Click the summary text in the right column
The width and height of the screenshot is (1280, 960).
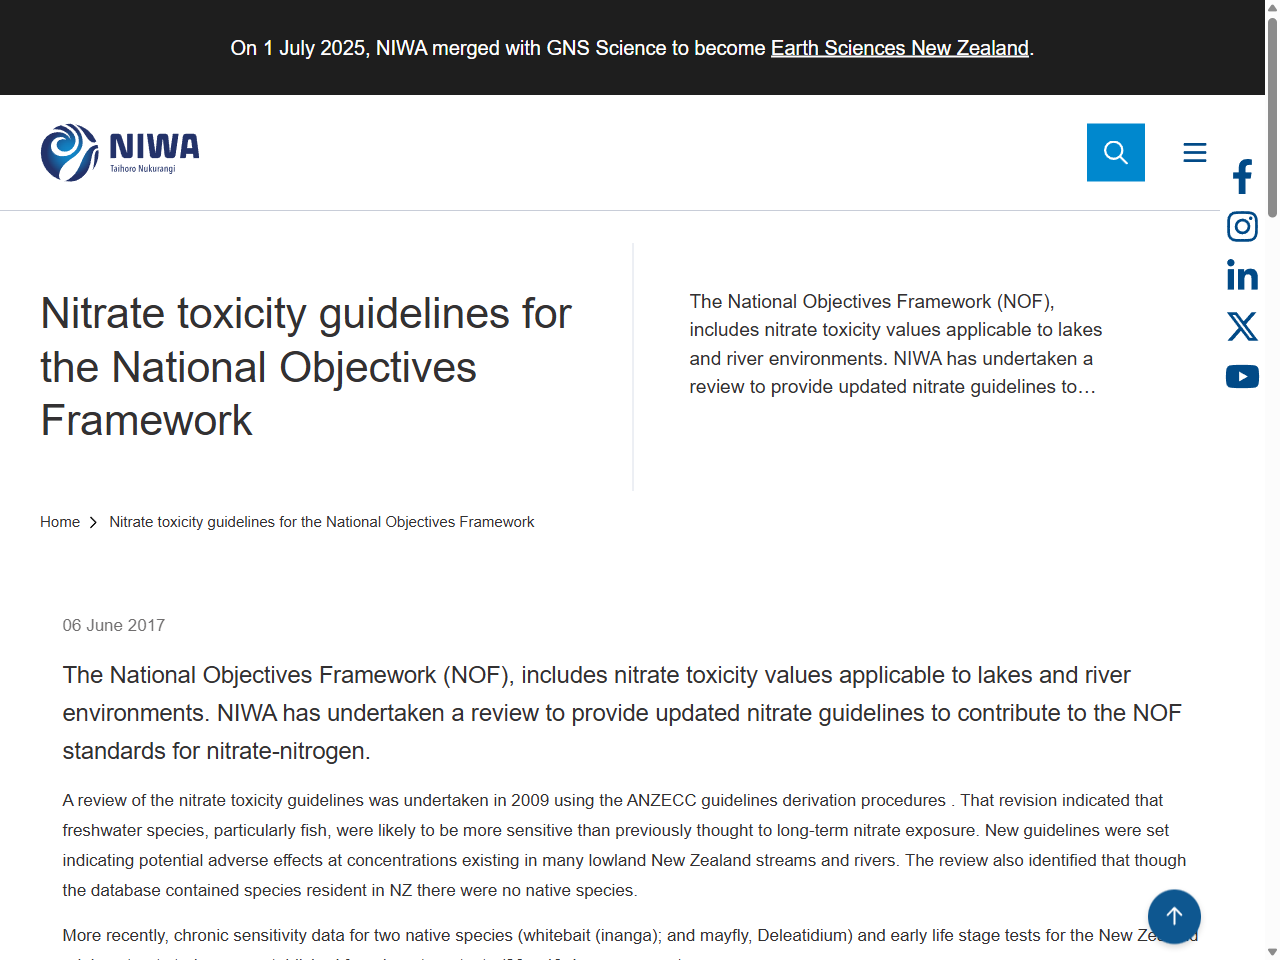click(x=895, y=343)
